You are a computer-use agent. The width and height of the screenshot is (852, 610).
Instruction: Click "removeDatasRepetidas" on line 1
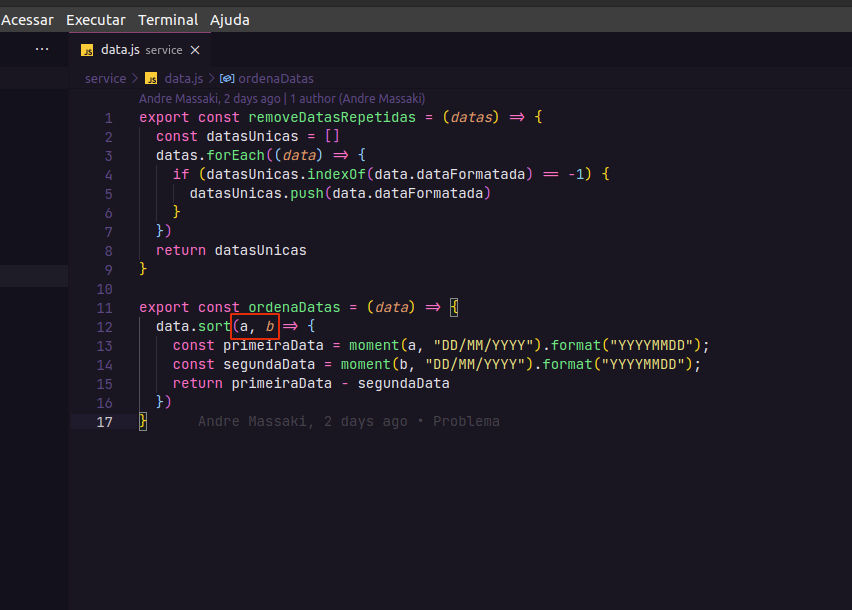(x=332, y=117)
